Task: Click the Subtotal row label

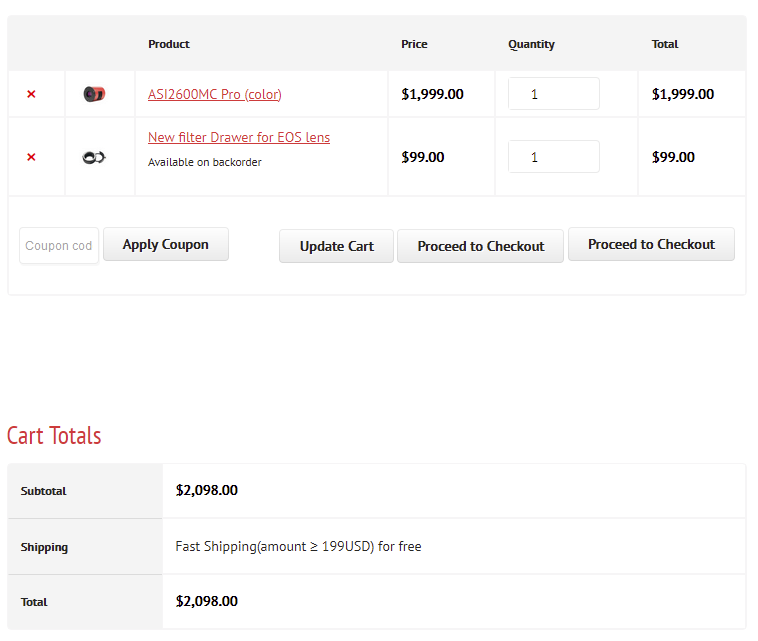Action: tap(44, 491)
